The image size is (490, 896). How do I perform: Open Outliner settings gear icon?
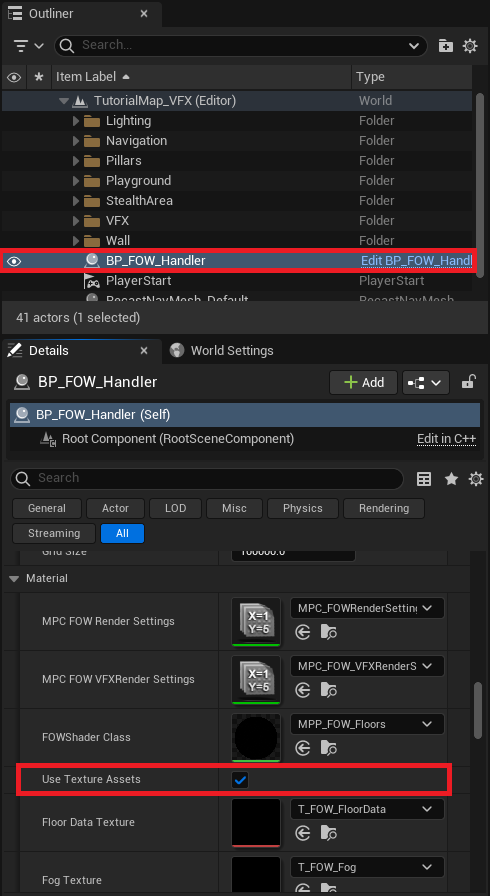pos(470,46)
